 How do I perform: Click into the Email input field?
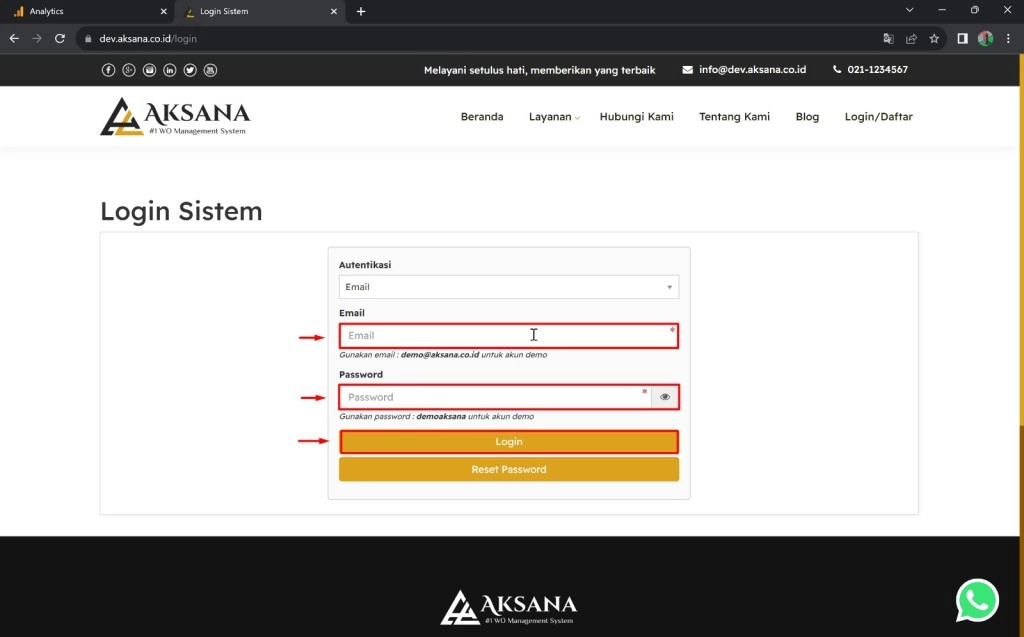coord(500,336)
